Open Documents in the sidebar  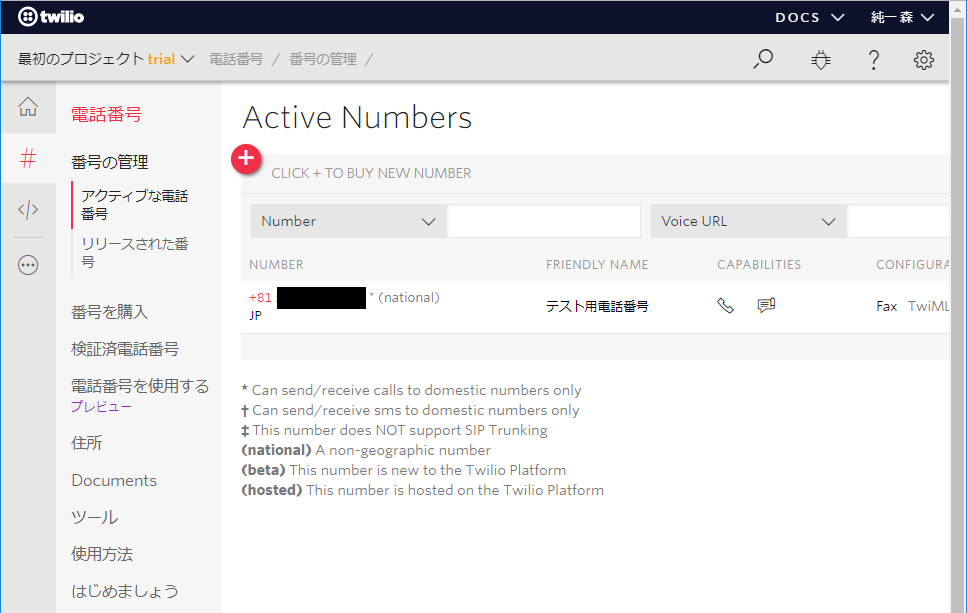pyautogui.click(x=114, y=480)
